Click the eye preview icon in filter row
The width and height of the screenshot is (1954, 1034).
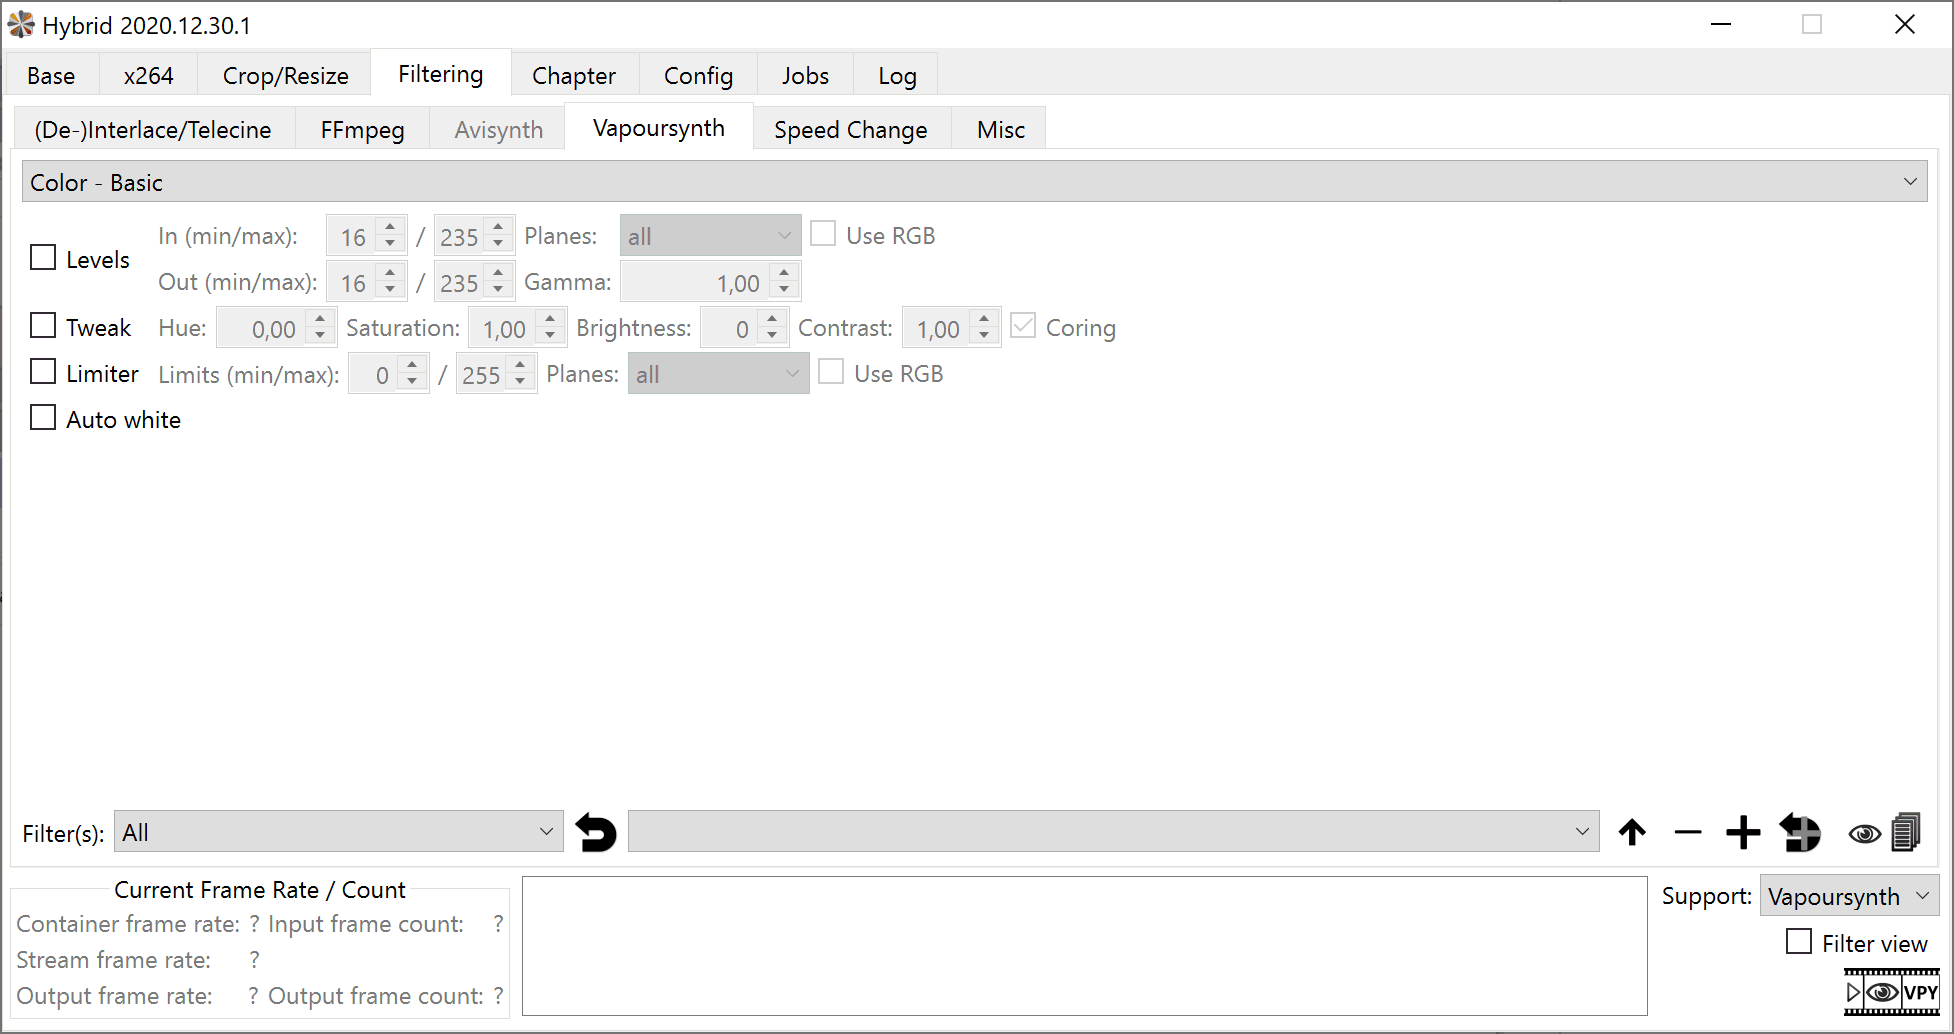click(x=1864, y=833)
